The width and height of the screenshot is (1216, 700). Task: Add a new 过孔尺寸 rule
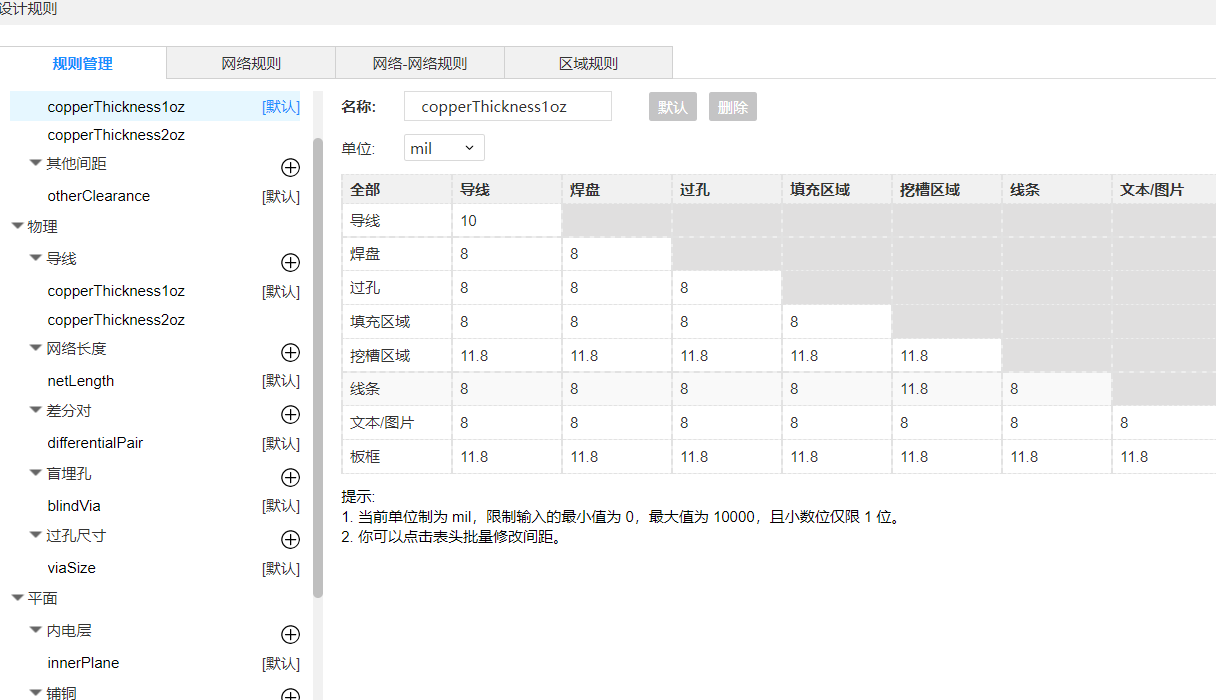(x=290, y=539)
